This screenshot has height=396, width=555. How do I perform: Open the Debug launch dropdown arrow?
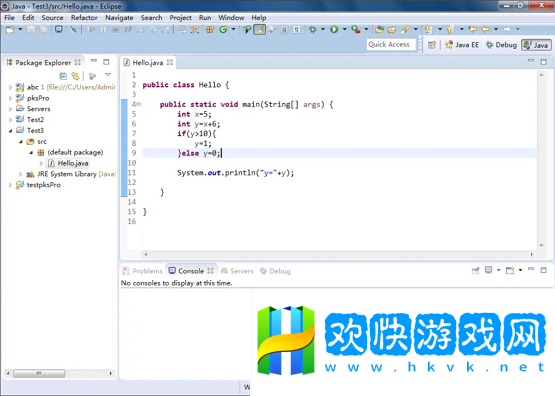tap(323, 29)
